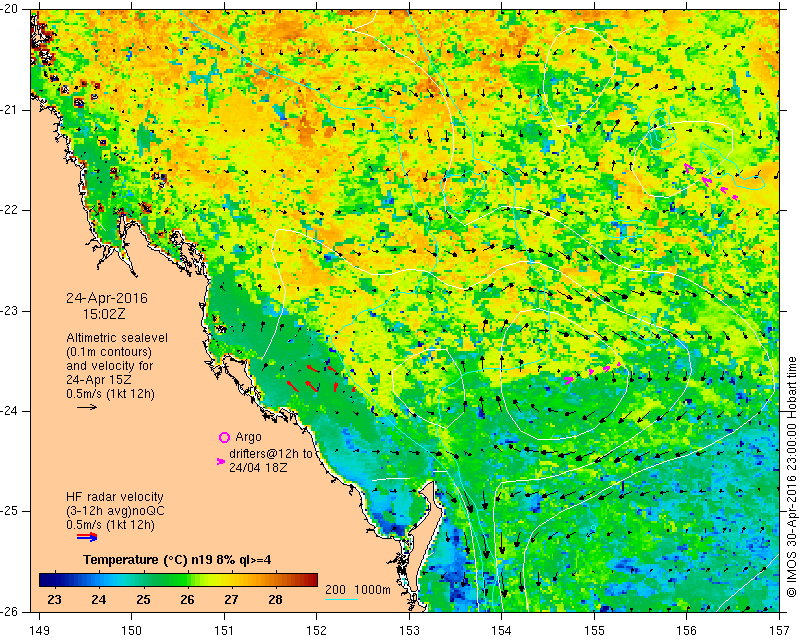This screenshot has height=640, width=800.
Task: Click the longitude axis label 150
Action: click(132, 631)
